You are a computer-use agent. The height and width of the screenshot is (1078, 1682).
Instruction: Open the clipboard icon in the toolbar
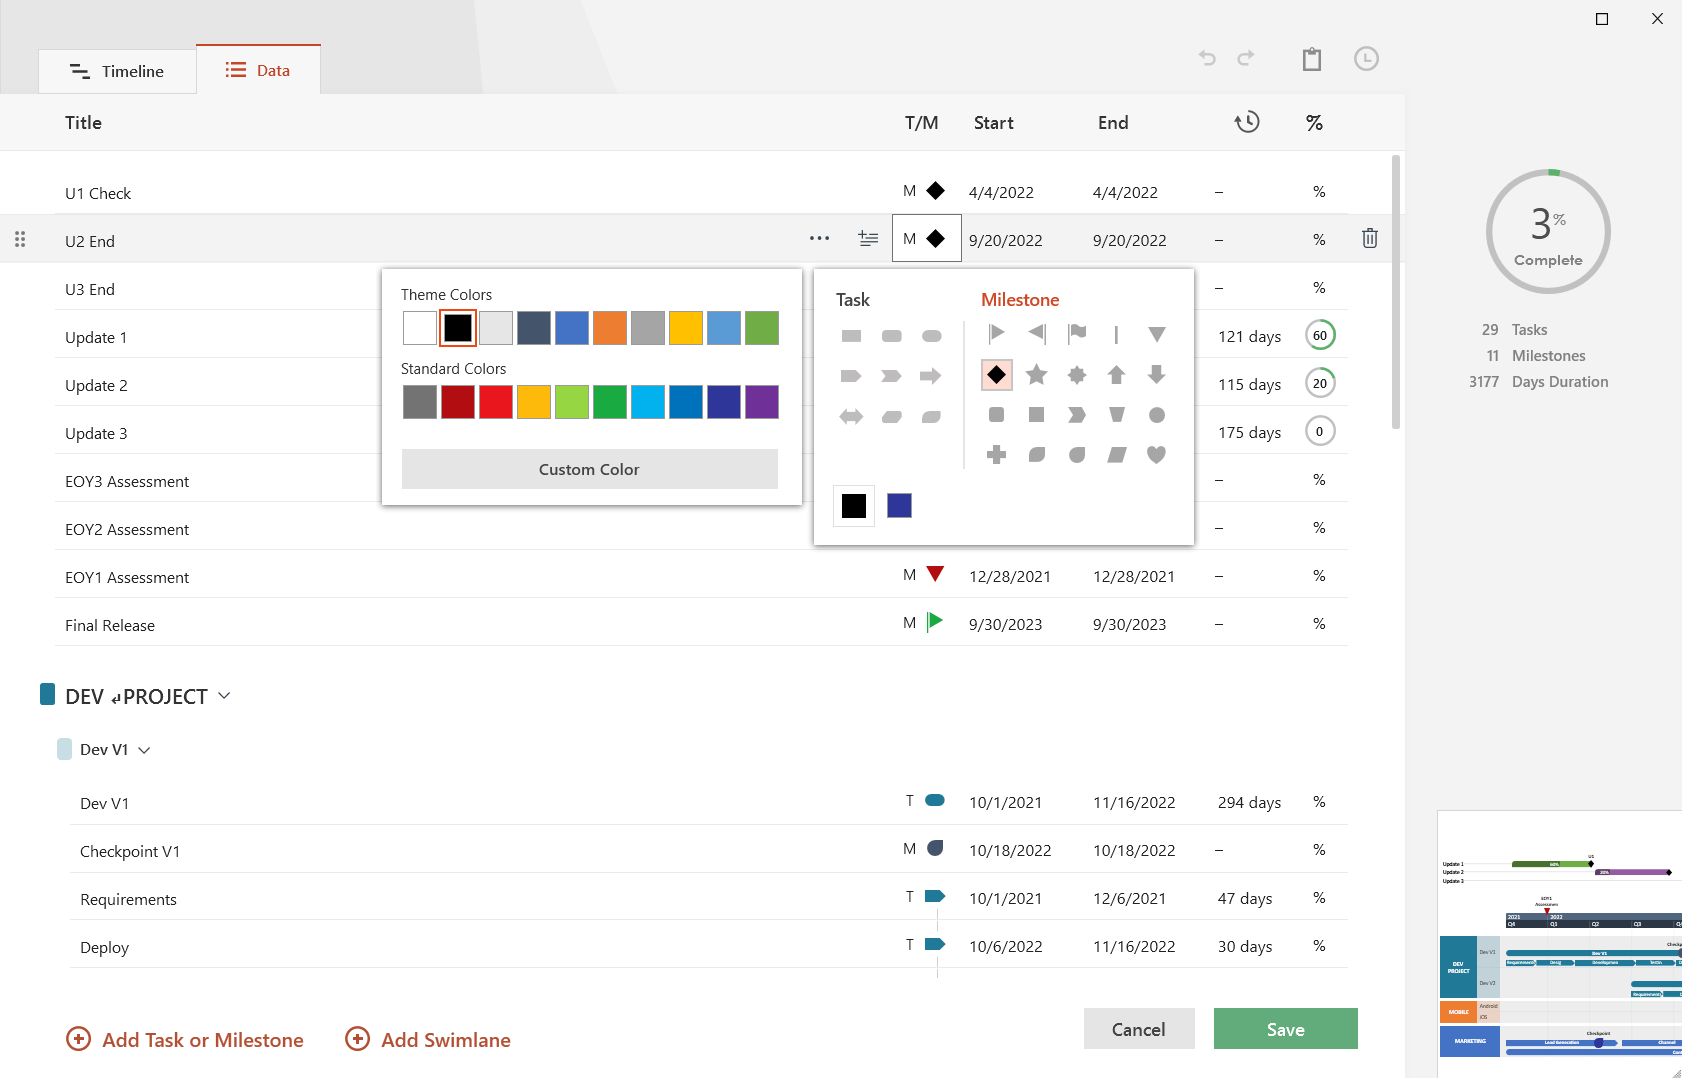[x=1312, y=59]
